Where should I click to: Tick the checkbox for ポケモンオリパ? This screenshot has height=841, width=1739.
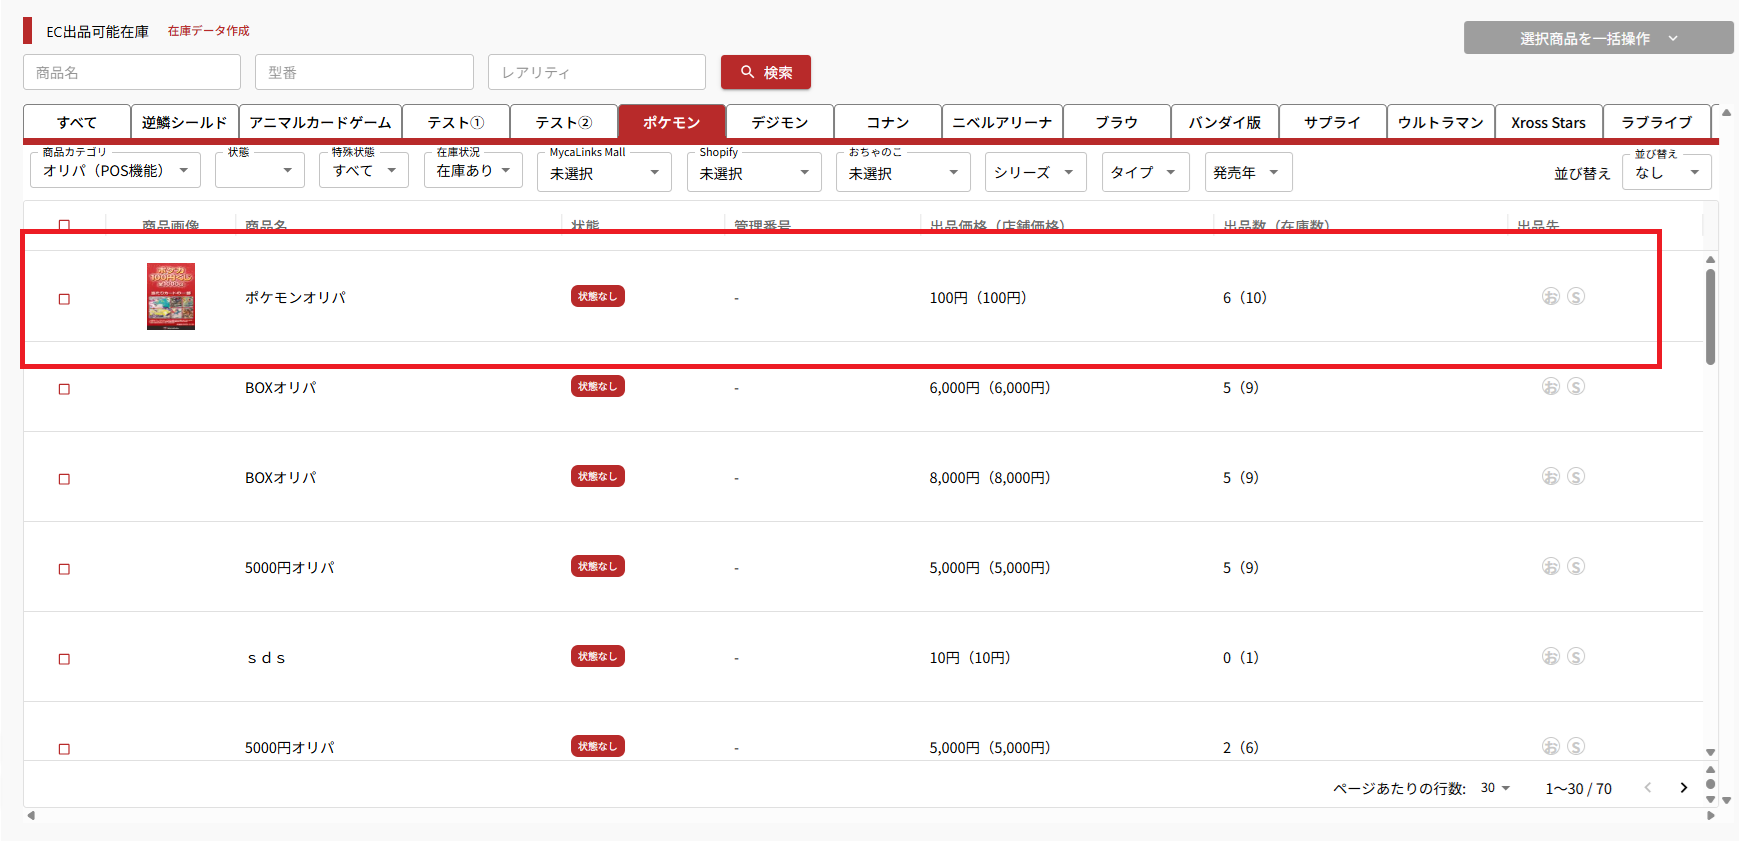coord(64,299)
